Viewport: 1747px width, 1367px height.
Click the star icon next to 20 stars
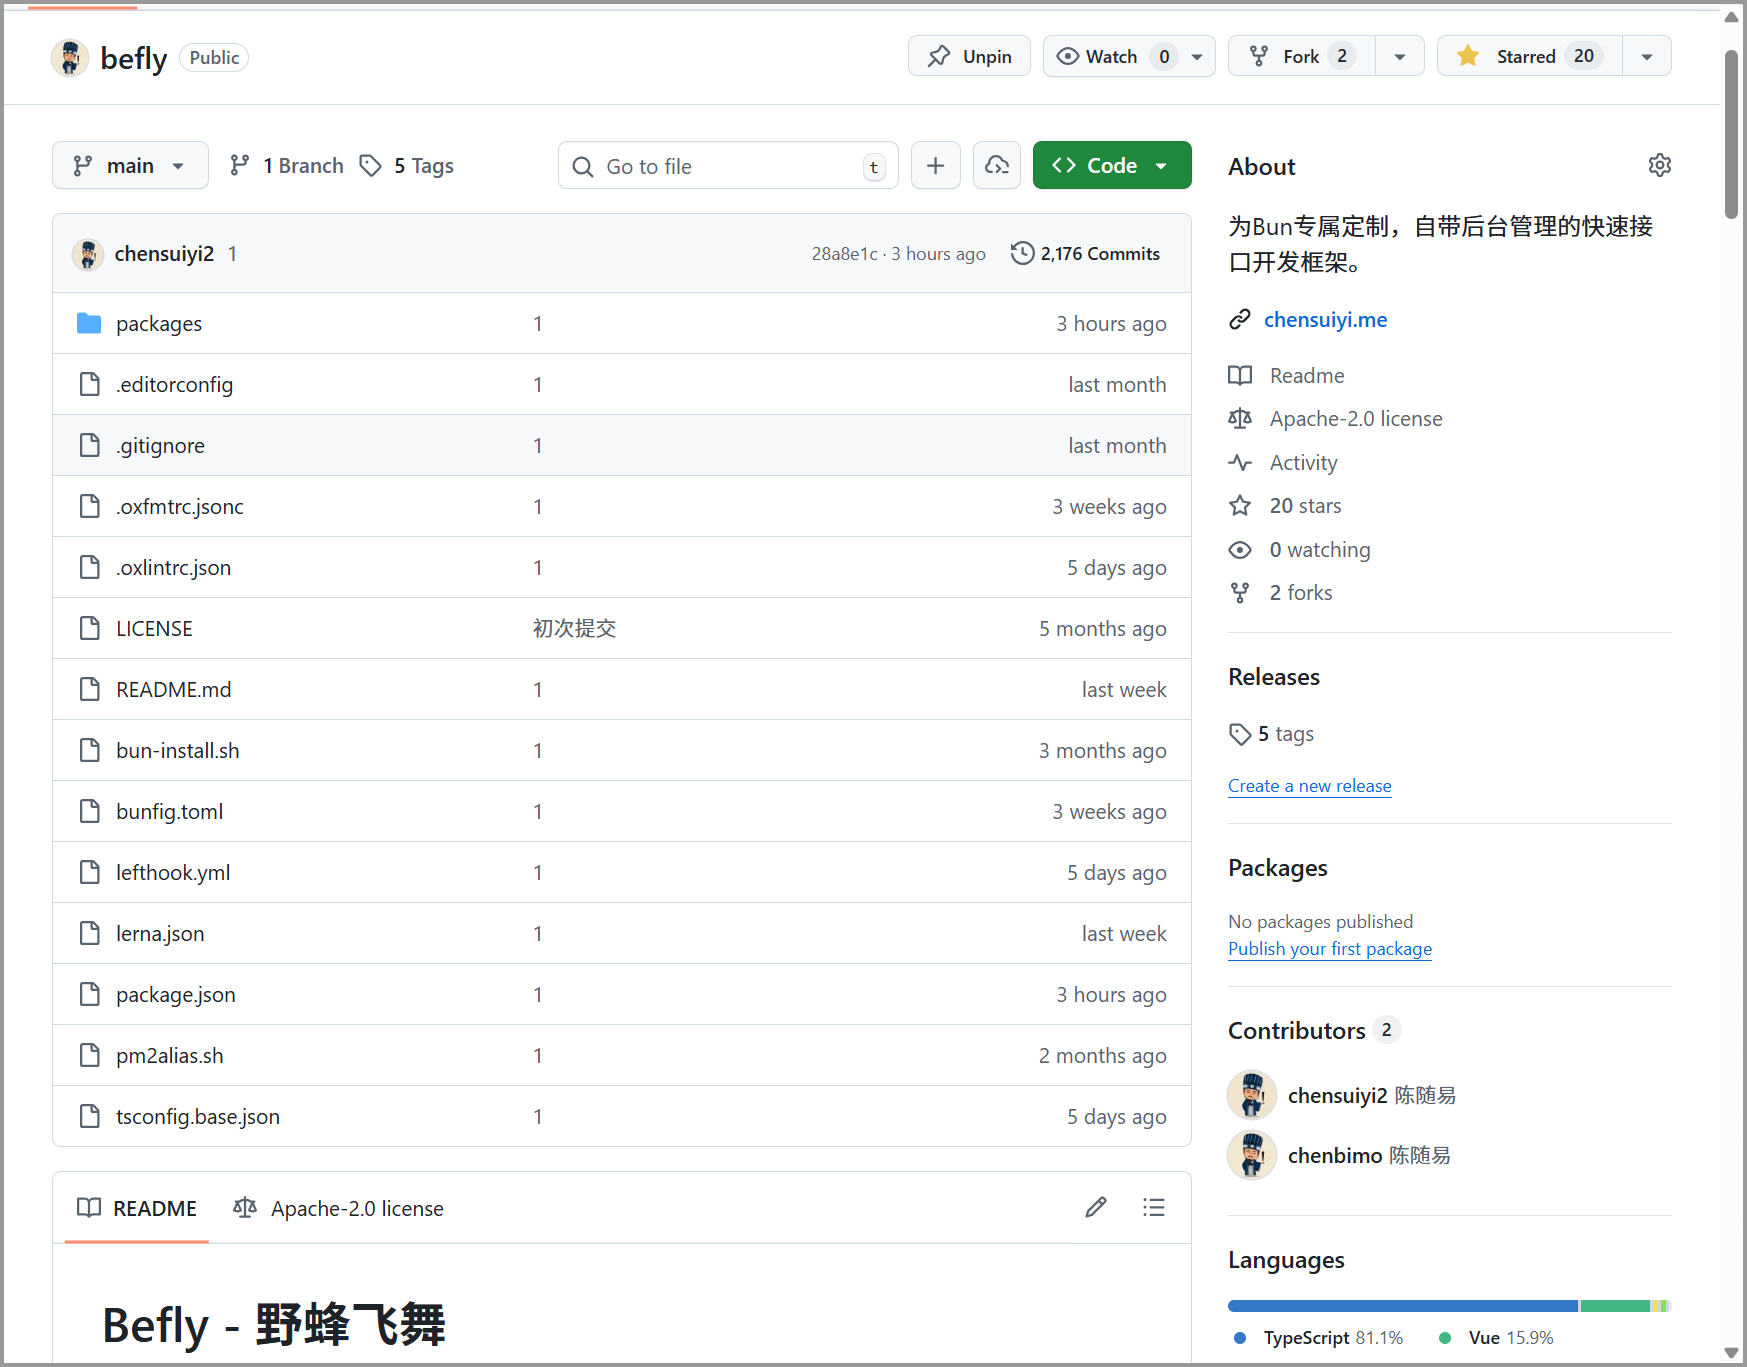point(1240,506)
